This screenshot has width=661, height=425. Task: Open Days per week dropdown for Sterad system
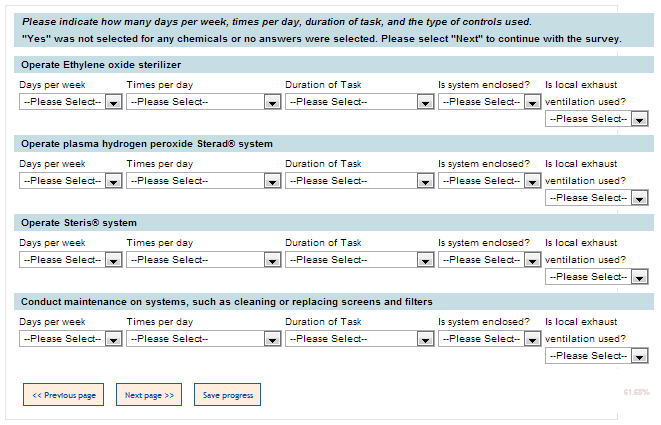pos(70,181)
